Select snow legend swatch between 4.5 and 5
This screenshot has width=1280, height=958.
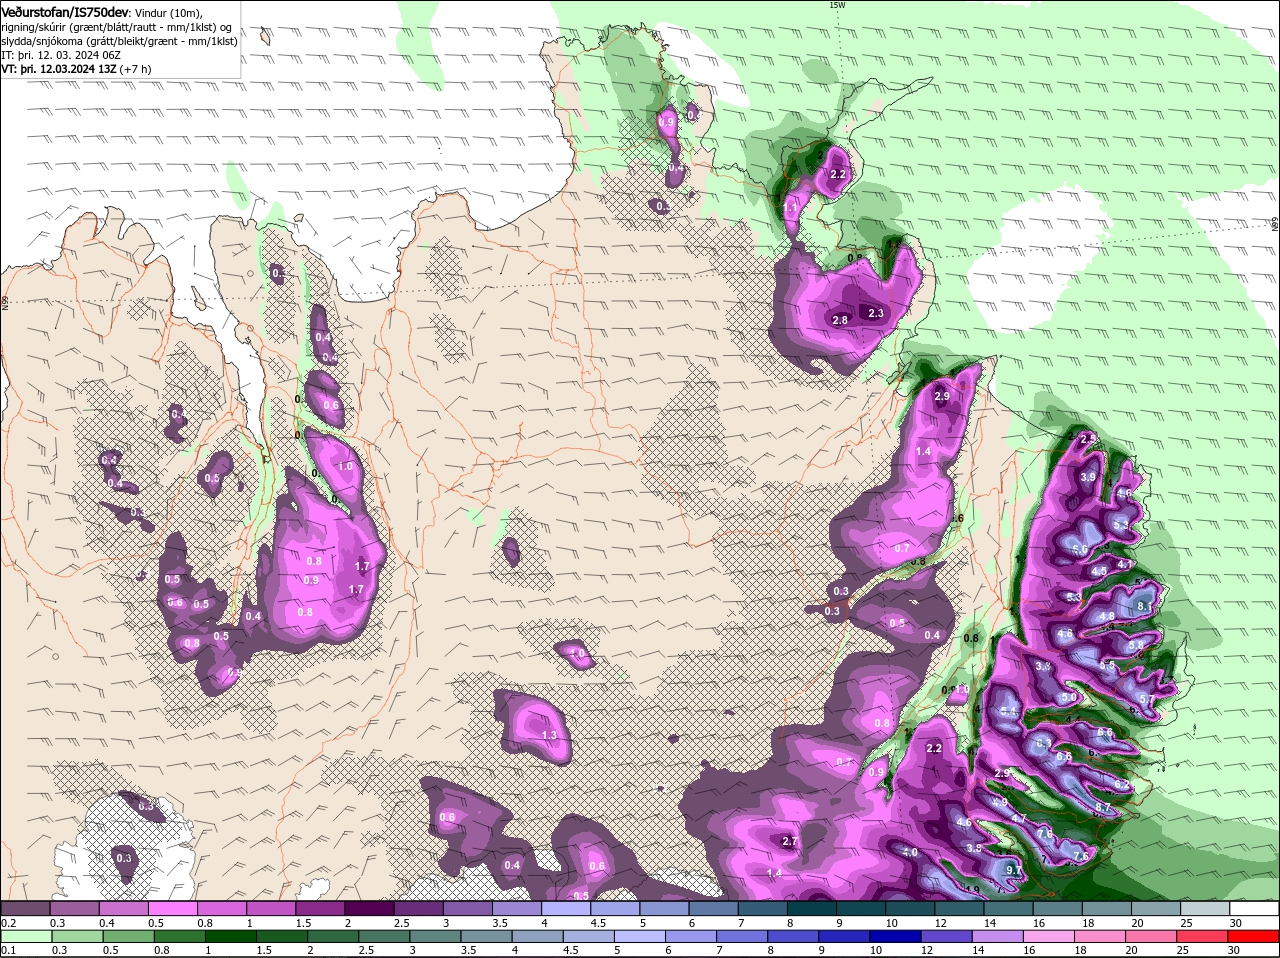tap(615, 908)
